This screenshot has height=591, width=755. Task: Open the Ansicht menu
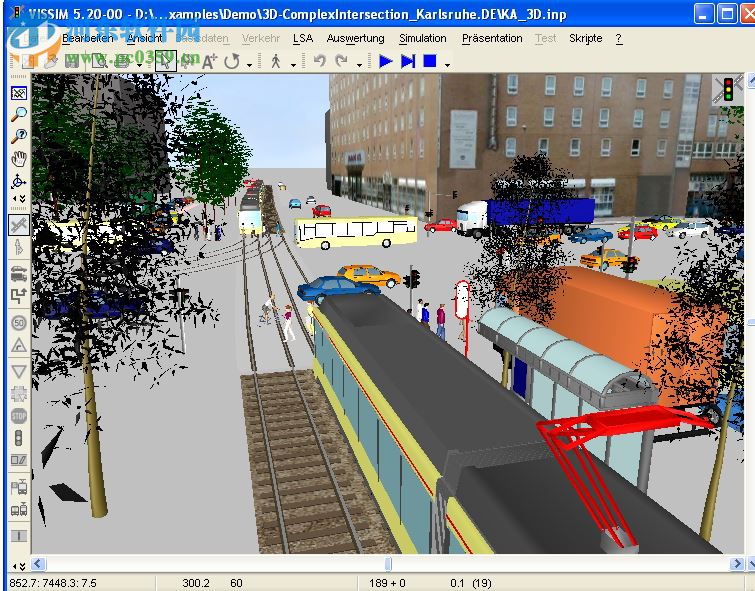145,39
